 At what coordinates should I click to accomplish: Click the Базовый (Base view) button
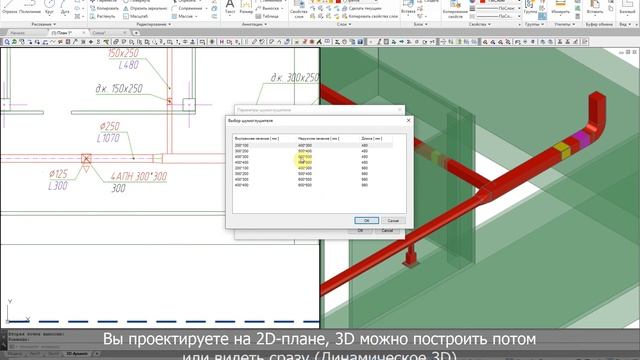[627, 8]
